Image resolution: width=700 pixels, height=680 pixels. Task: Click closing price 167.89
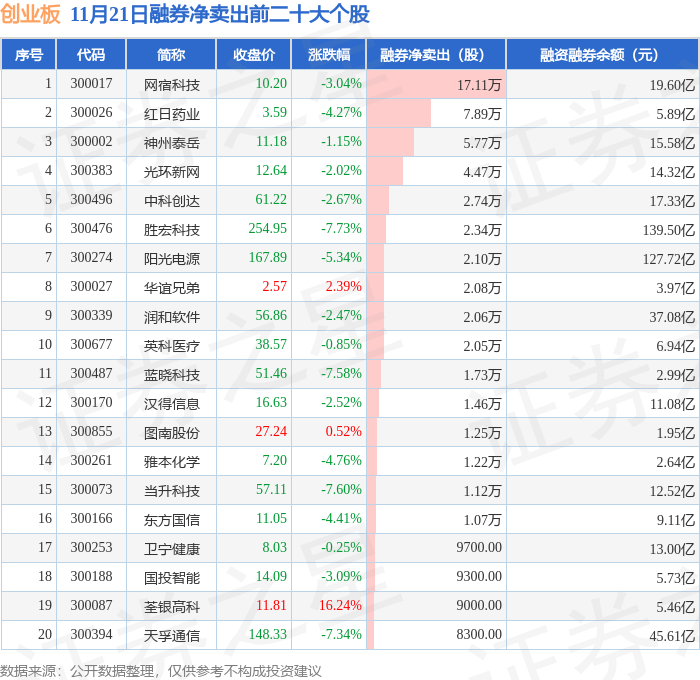coord(267,258)
